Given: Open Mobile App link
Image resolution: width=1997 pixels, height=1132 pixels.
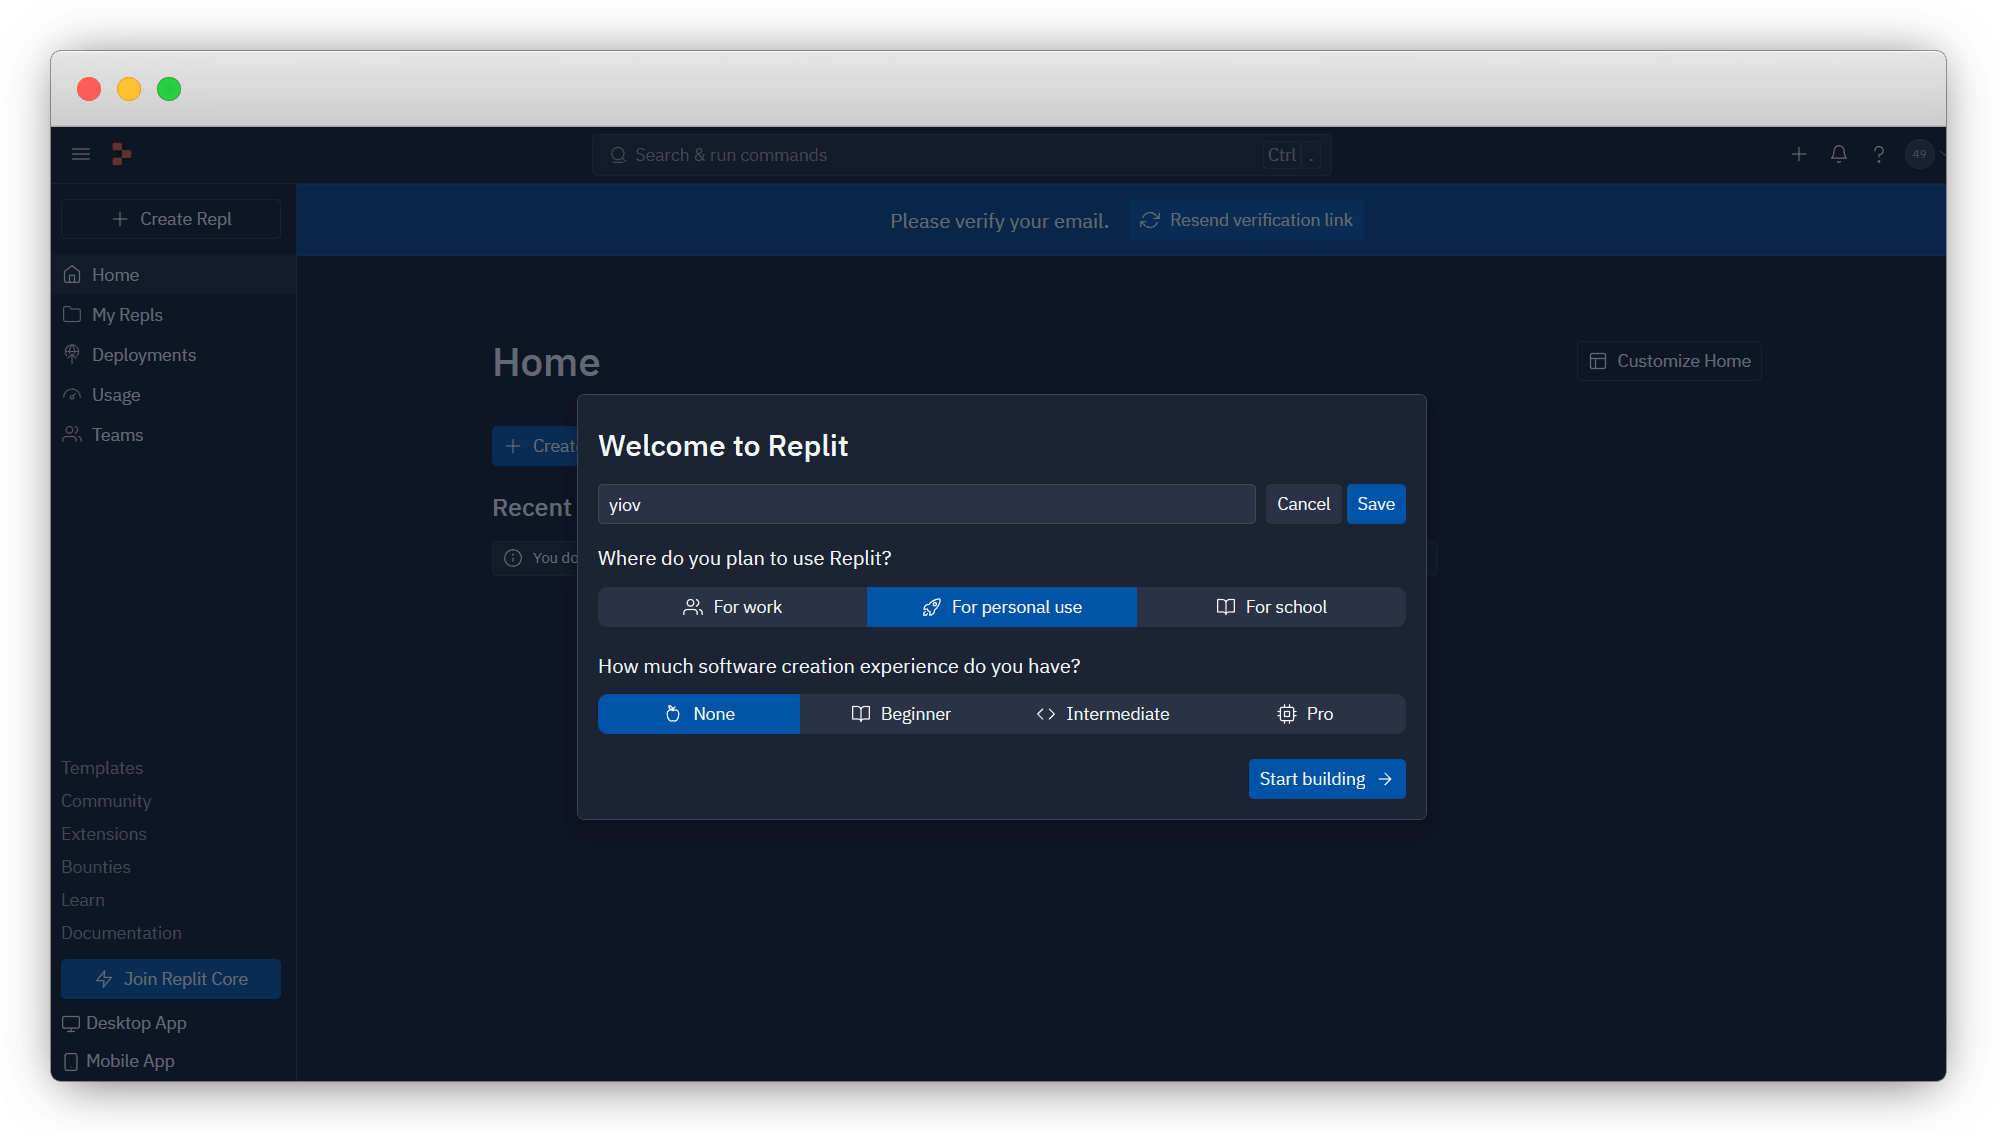Looking at the screenshot, I should click(118, 1061).
